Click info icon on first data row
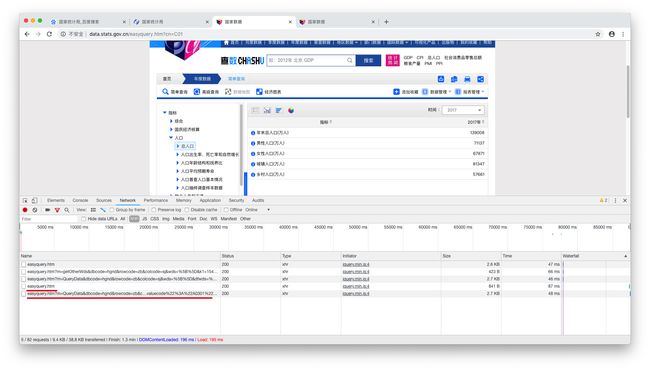Screen dimensions: 650x370 tap(253, 133)
